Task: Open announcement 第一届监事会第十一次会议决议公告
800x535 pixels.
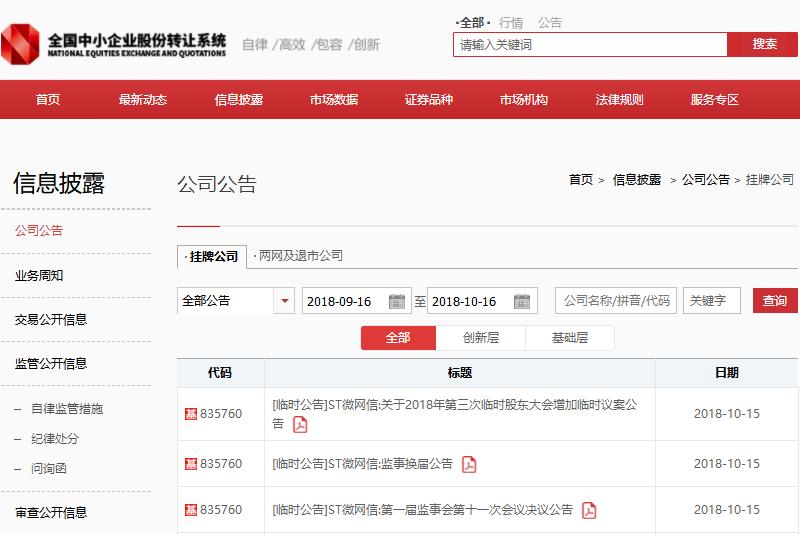Action: pyautogui.click(x=422, y=509)
